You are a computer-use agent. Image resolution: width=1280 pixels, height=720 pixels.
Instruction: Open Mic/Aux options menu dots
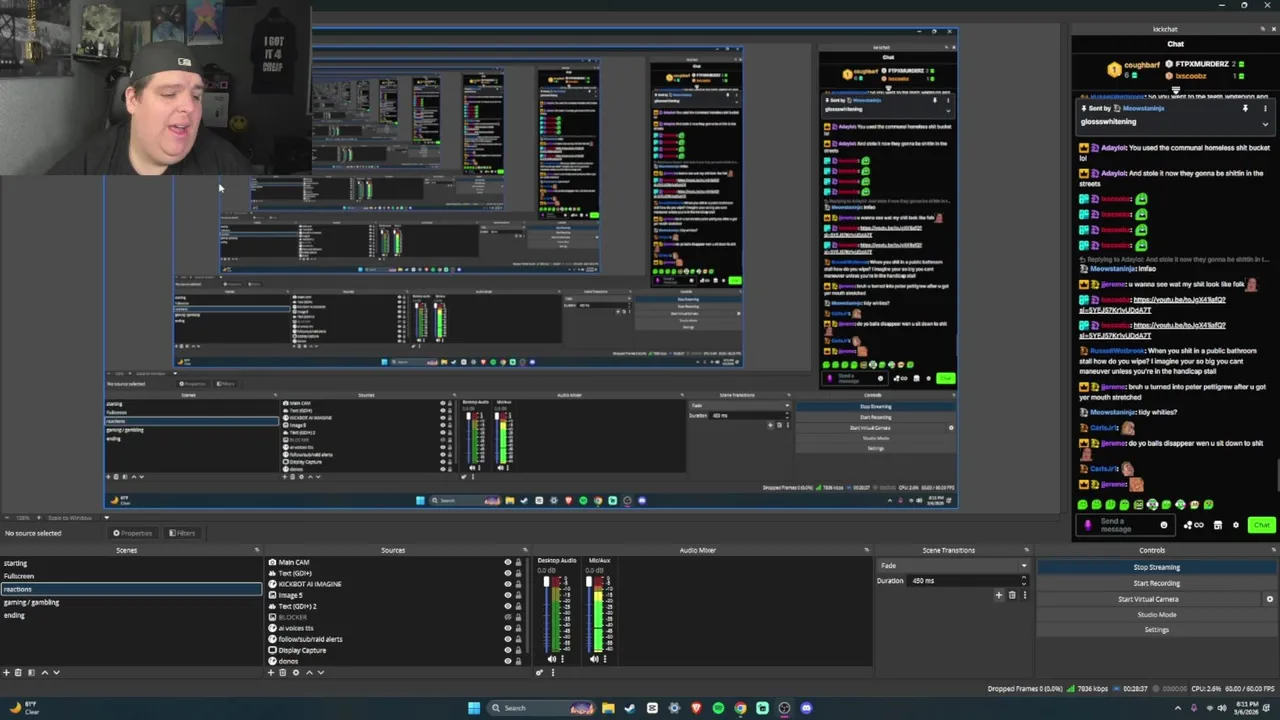click(x=605, y=659)
